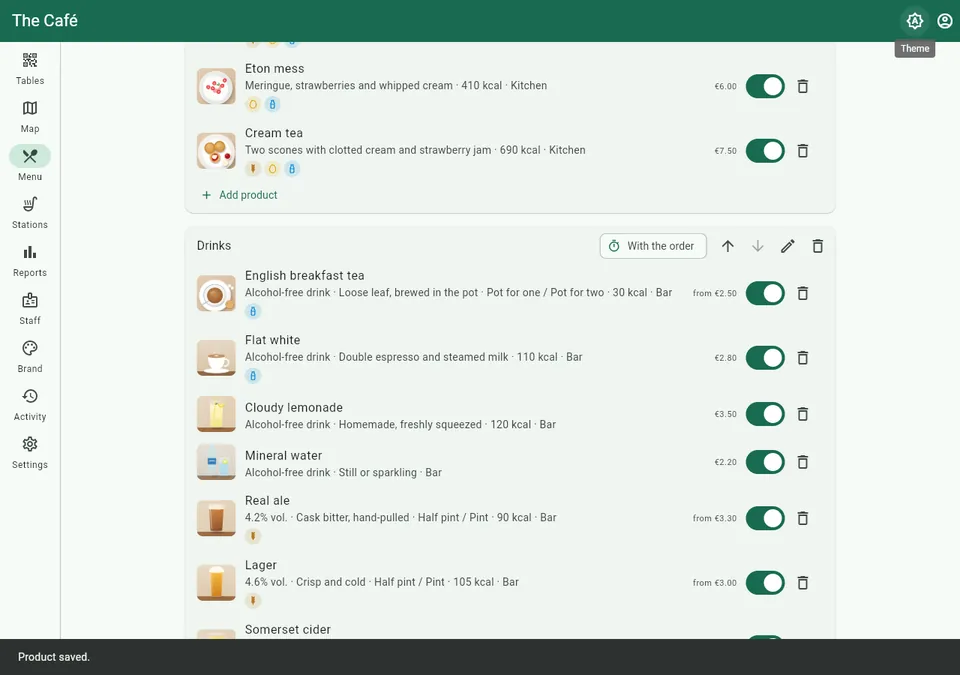Toggle availability of Cream tea
This screenshot has width=960, height=675.
click(x=765, y=151)
